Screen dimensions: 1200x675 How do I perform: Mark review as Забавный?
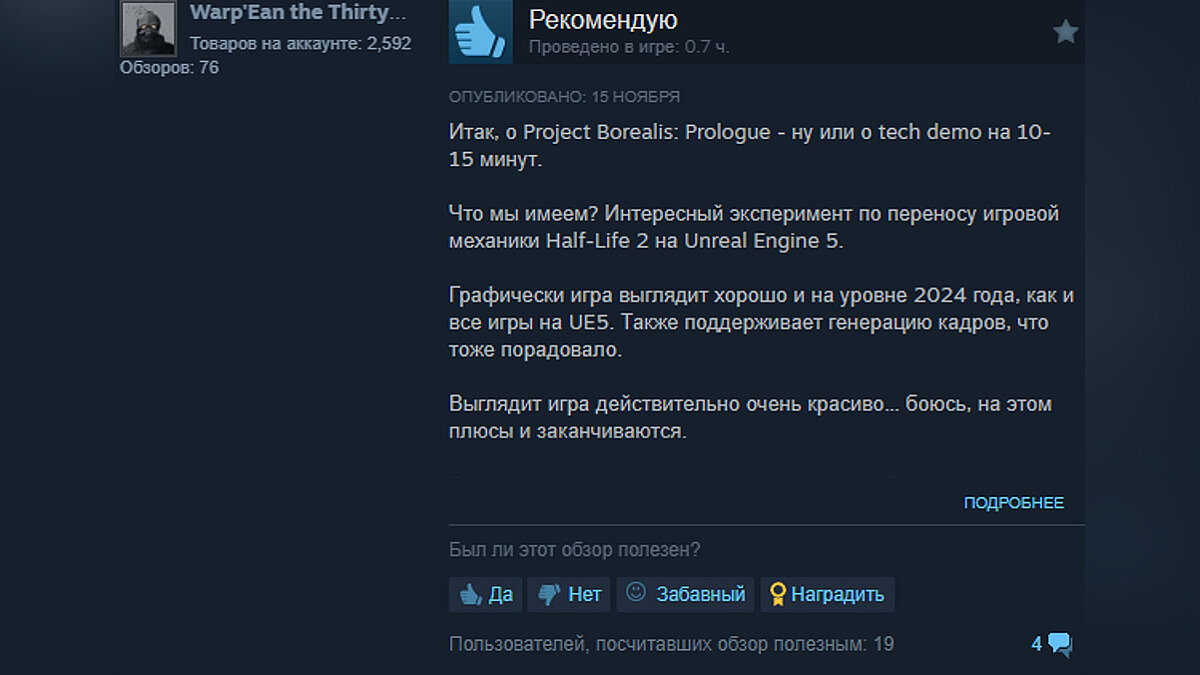(686, 594)
